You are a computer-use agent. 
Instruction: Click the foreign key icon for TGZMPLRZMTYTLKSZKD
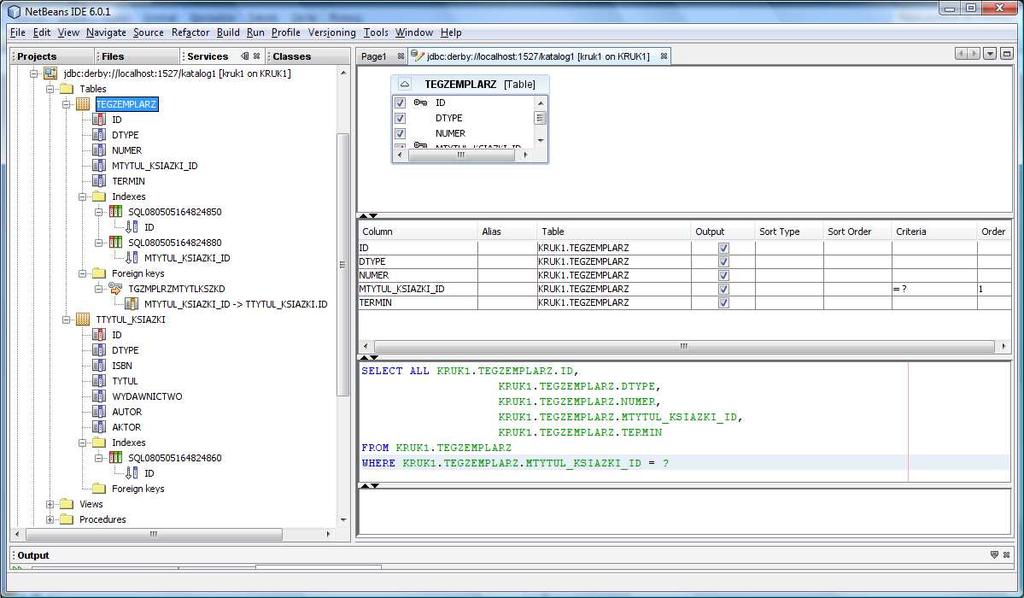click(115, 289)
